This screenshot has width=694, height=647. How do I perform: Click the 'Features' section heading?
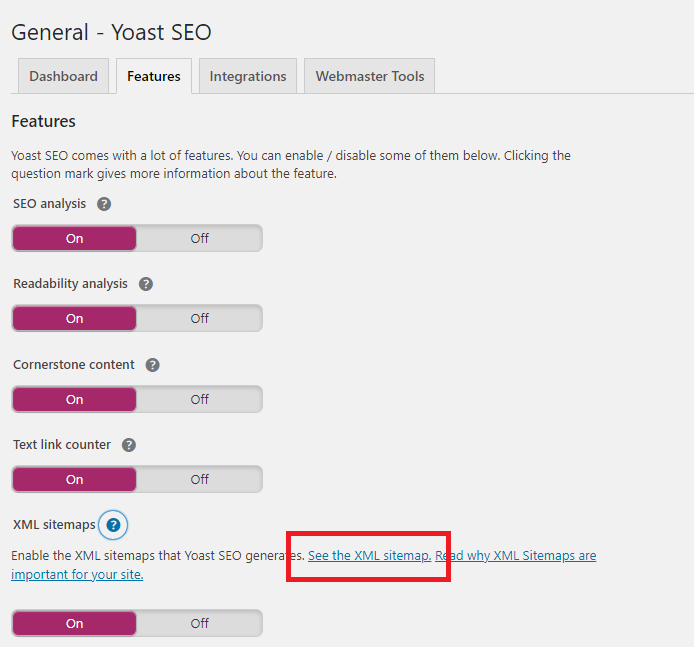tap(43, 121)
